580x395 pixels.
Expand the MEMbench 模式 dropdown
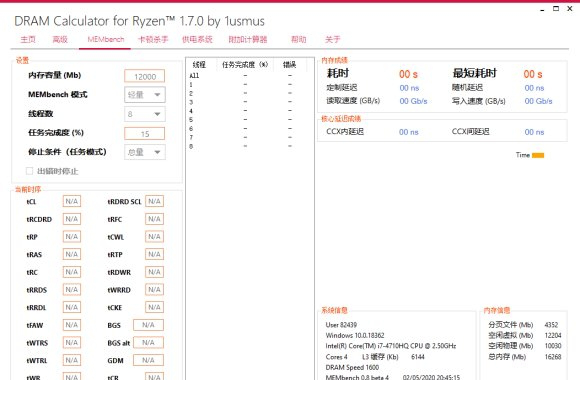pyautogui.click(x=145, y=95)
